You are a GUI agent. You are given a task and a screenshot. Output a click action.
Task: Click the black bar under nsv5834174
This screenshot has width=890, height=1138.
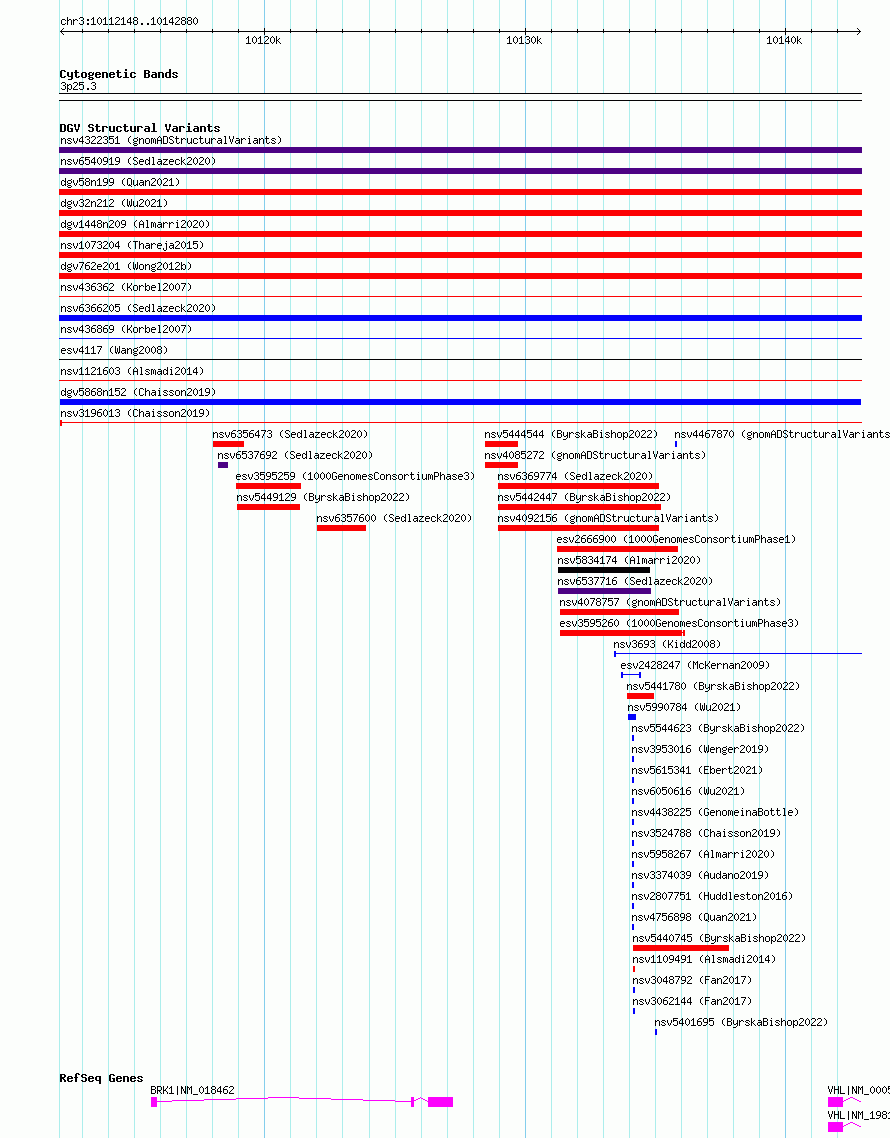603,570
